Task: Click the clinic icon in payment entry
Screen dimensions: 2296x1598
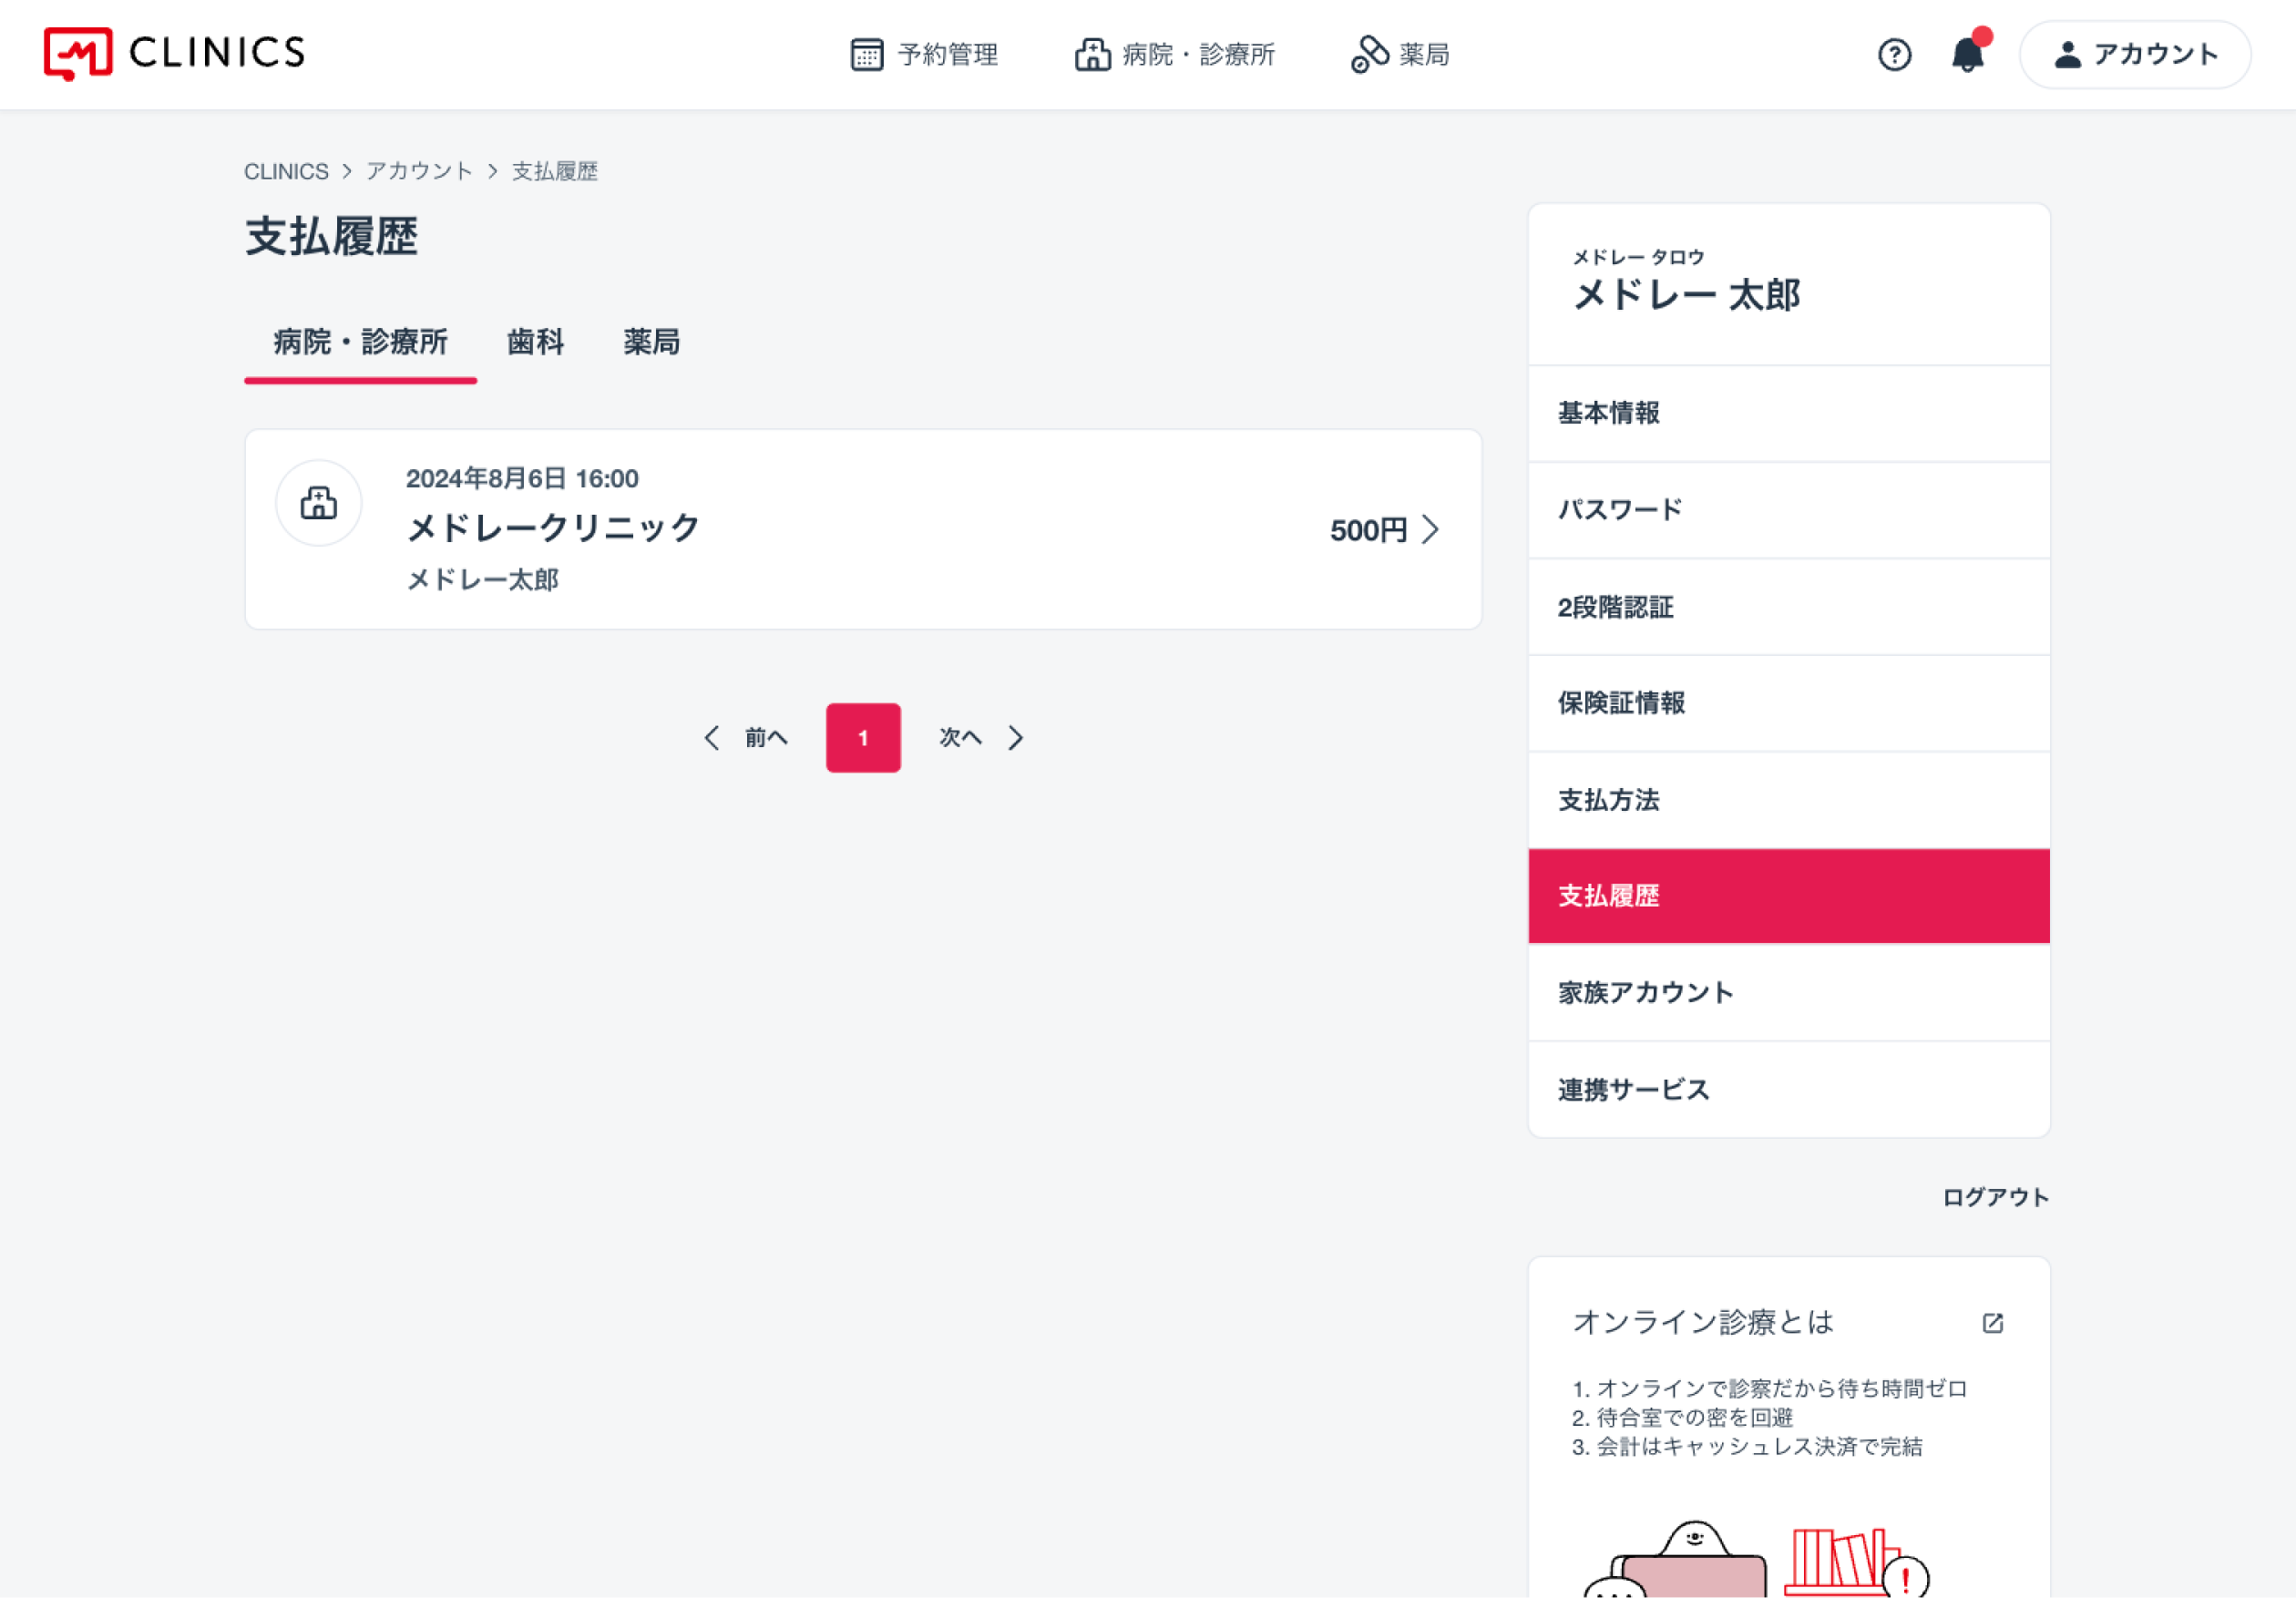Action: pos(319,503)
